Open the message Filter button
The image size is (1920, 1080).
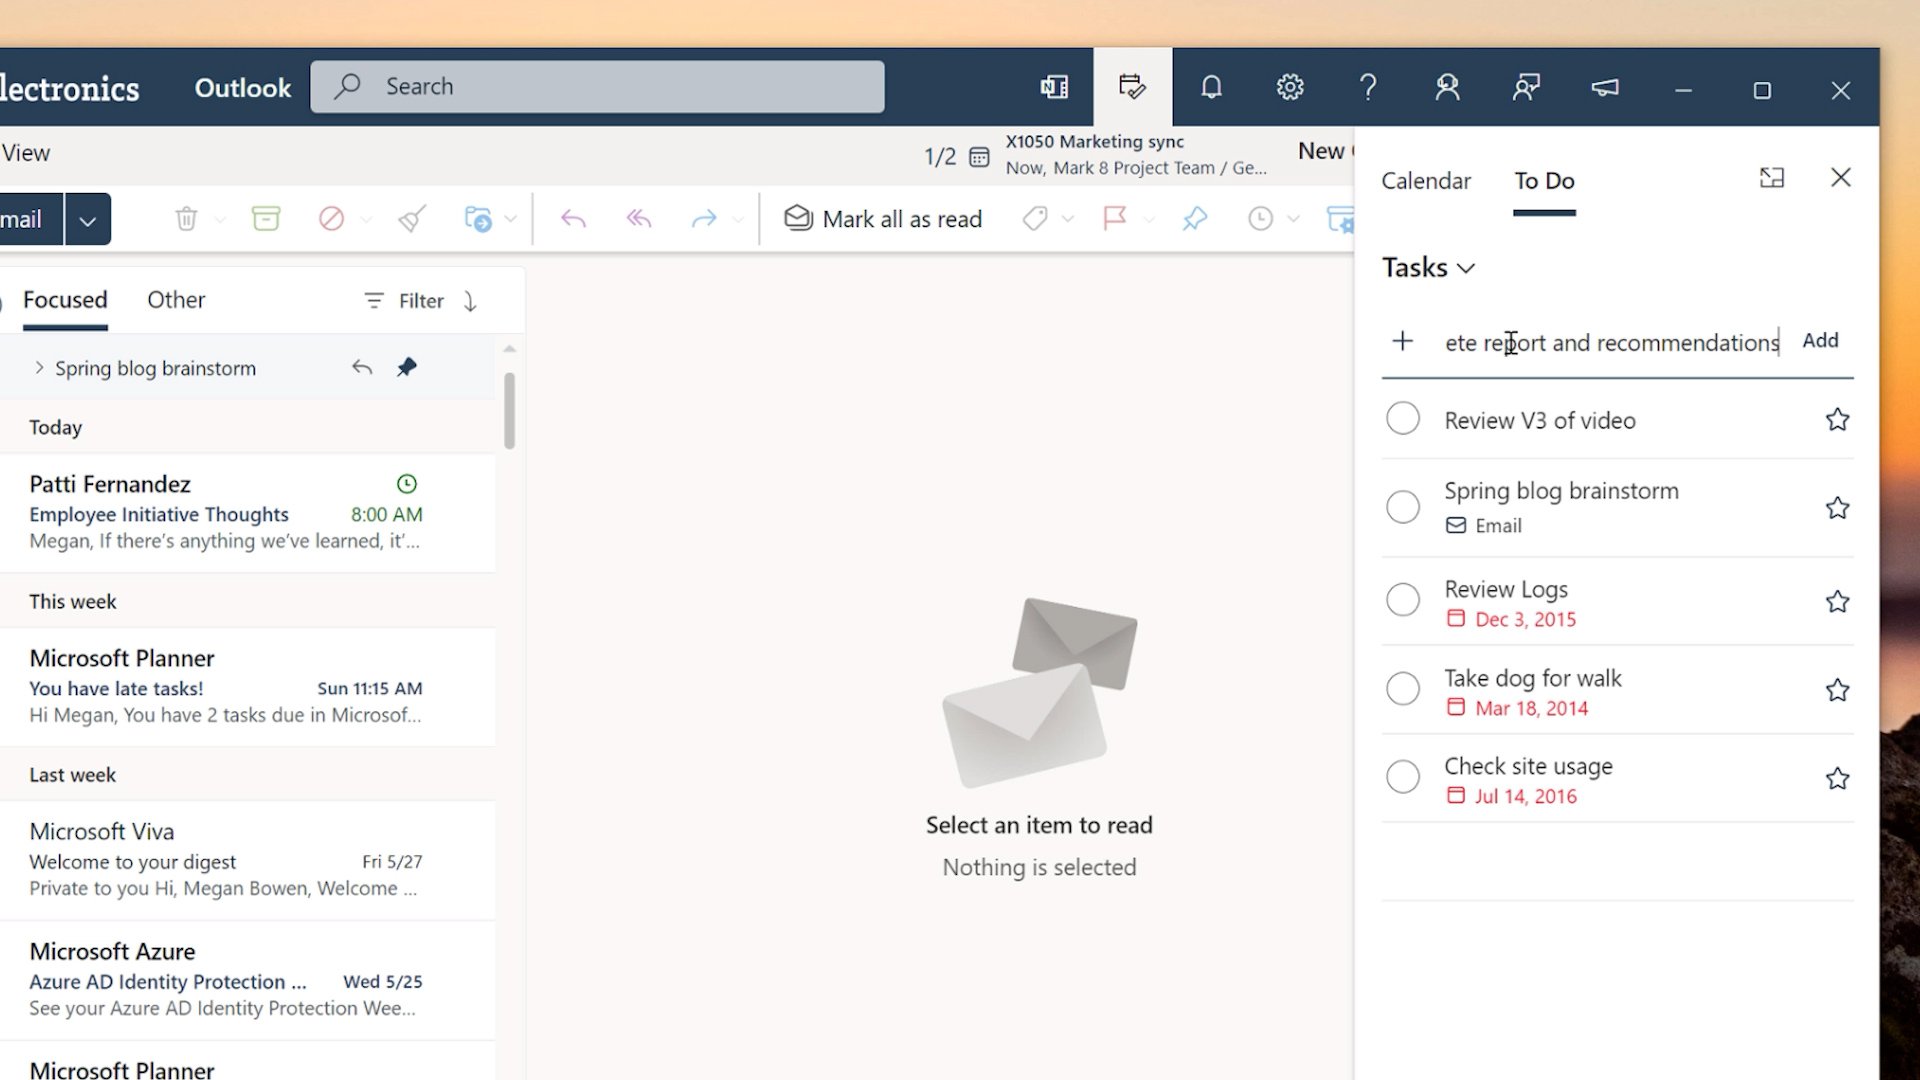[403, 300]
